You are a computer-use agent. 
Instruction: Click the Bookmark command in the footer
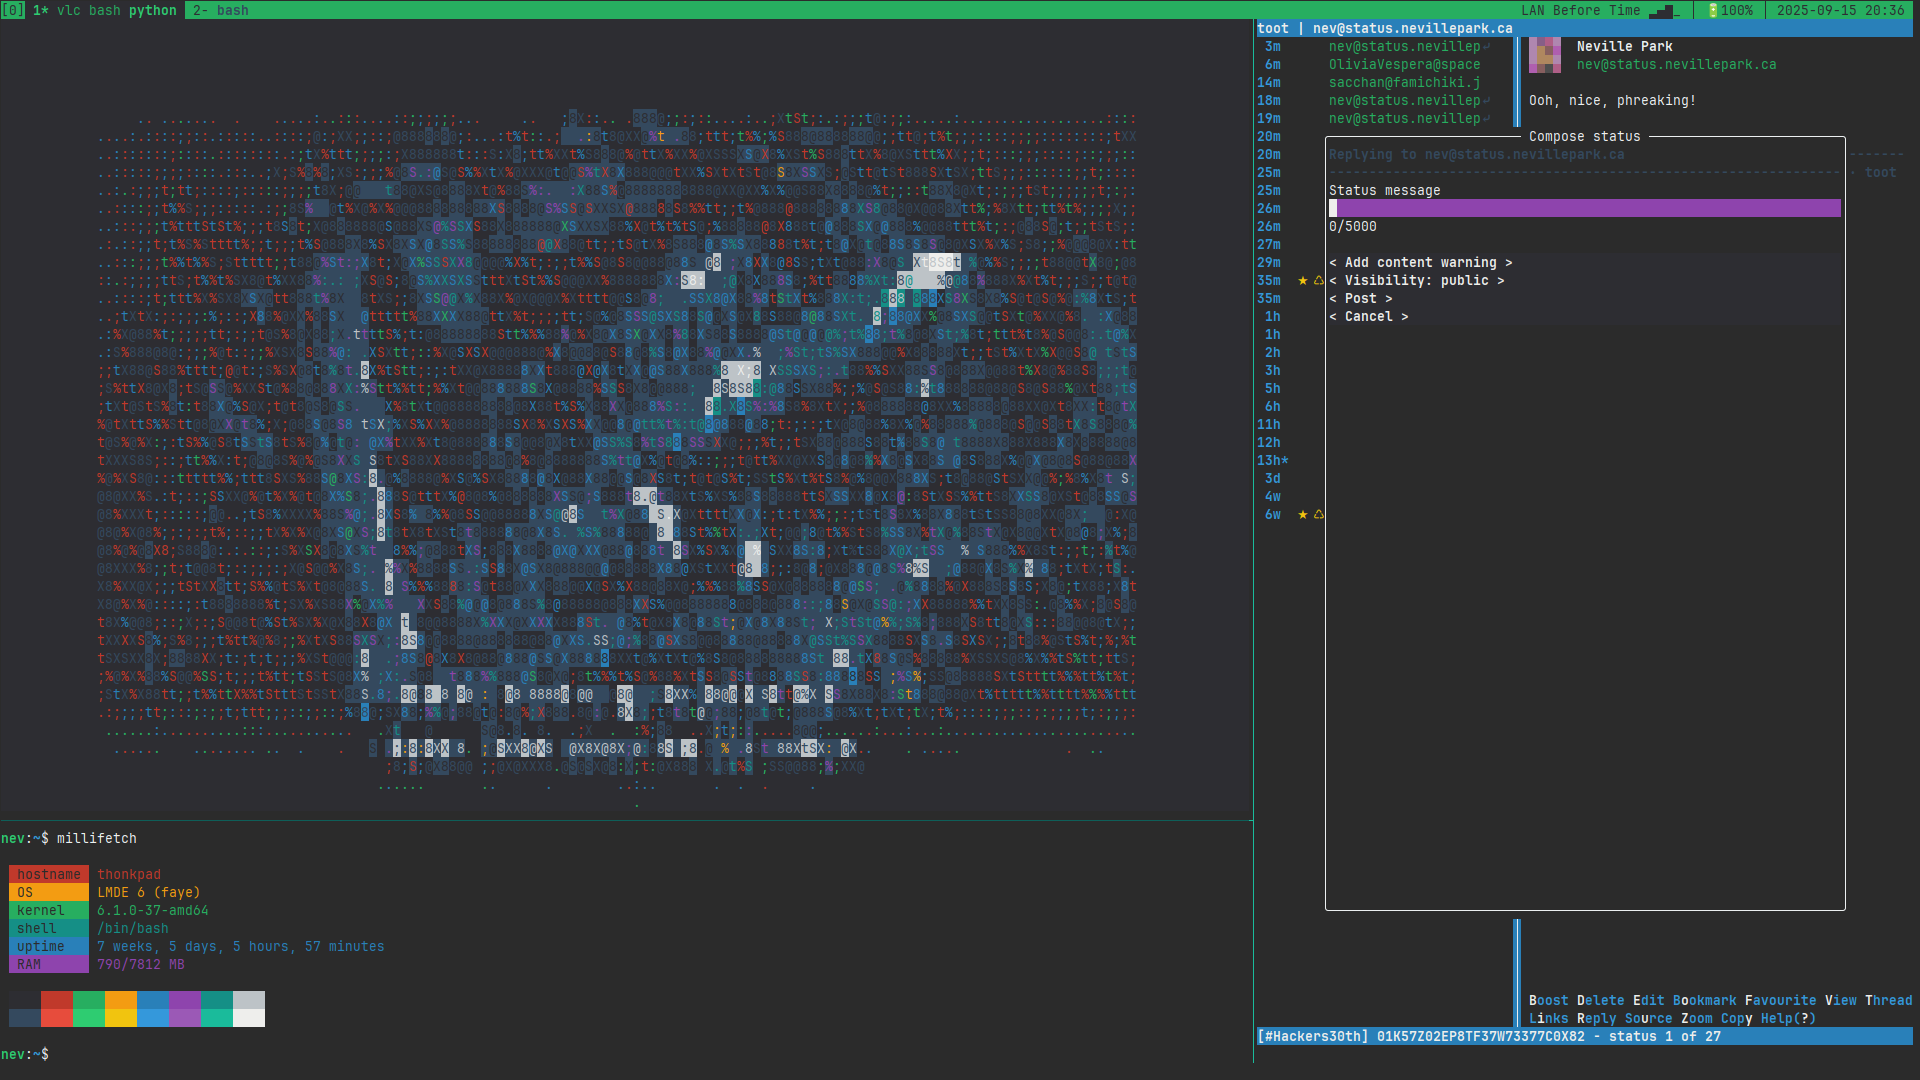pyautogui.click(x=1704, y=1001)
